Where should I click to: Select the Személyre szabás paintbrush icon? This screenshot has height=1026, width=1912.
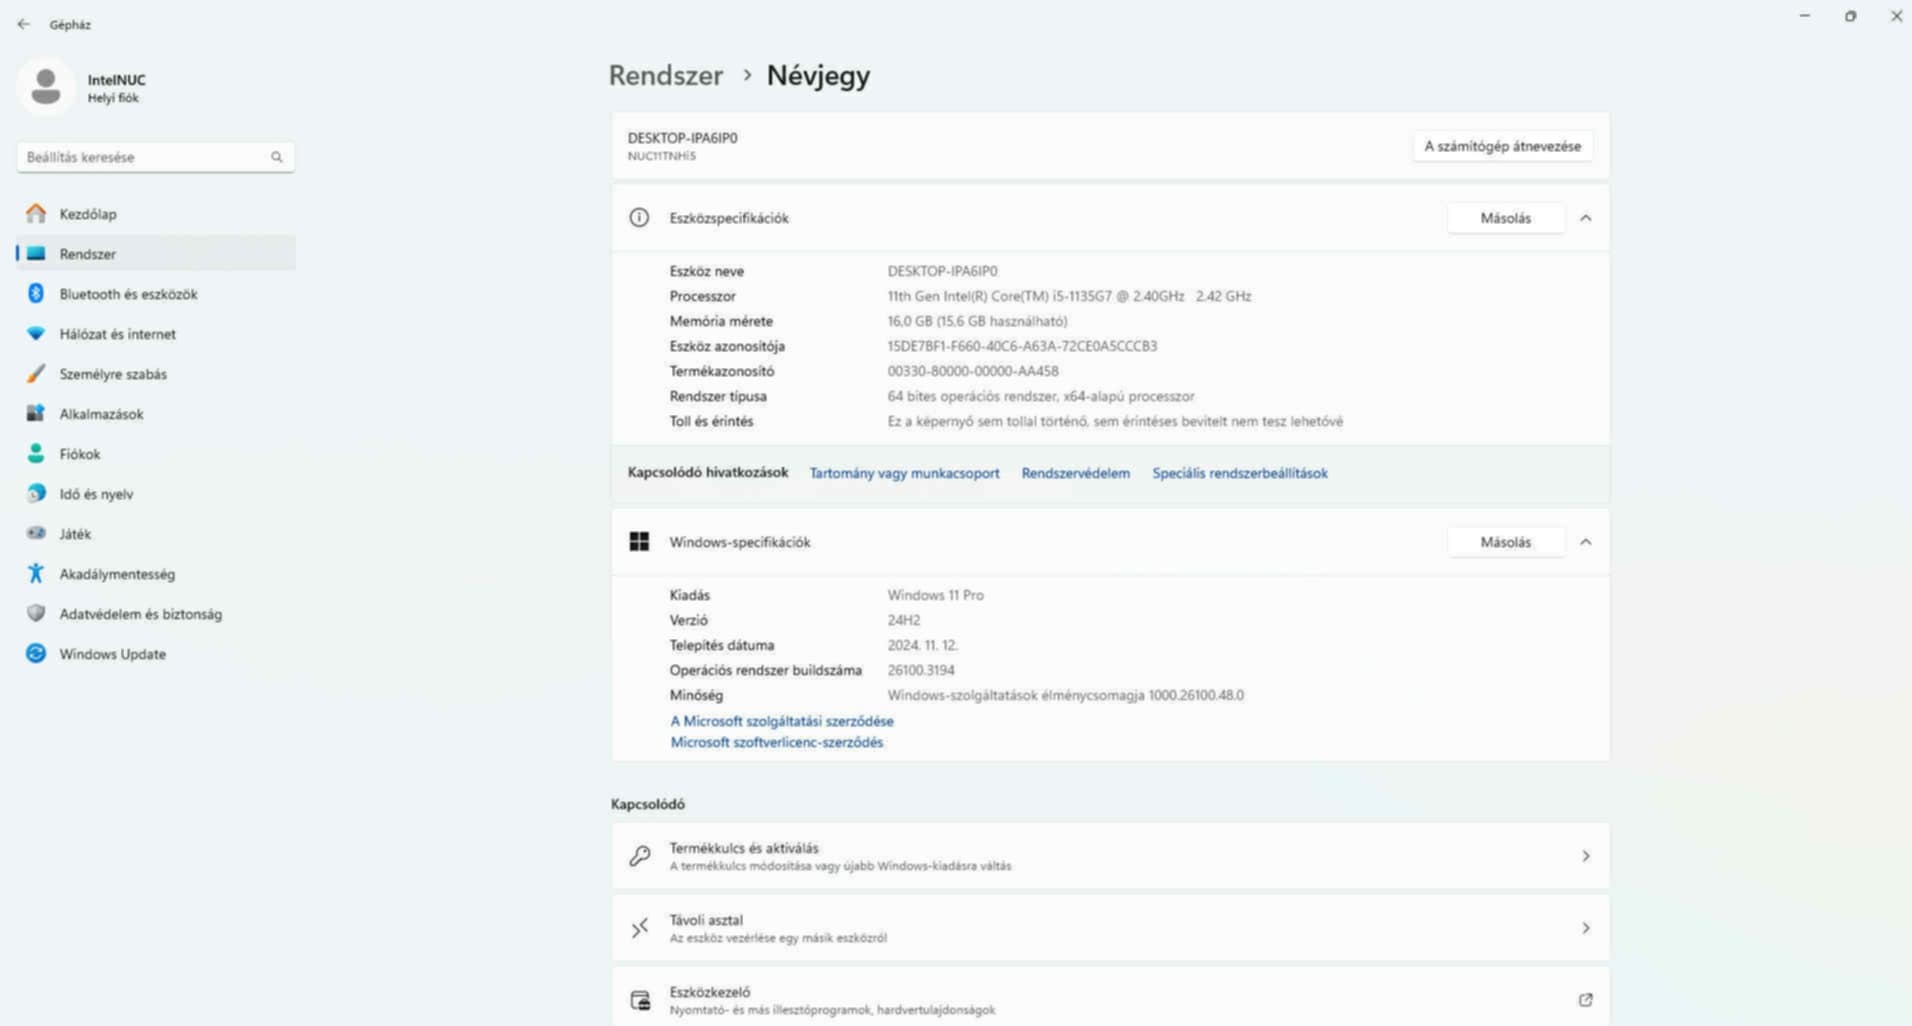point(36,373)
